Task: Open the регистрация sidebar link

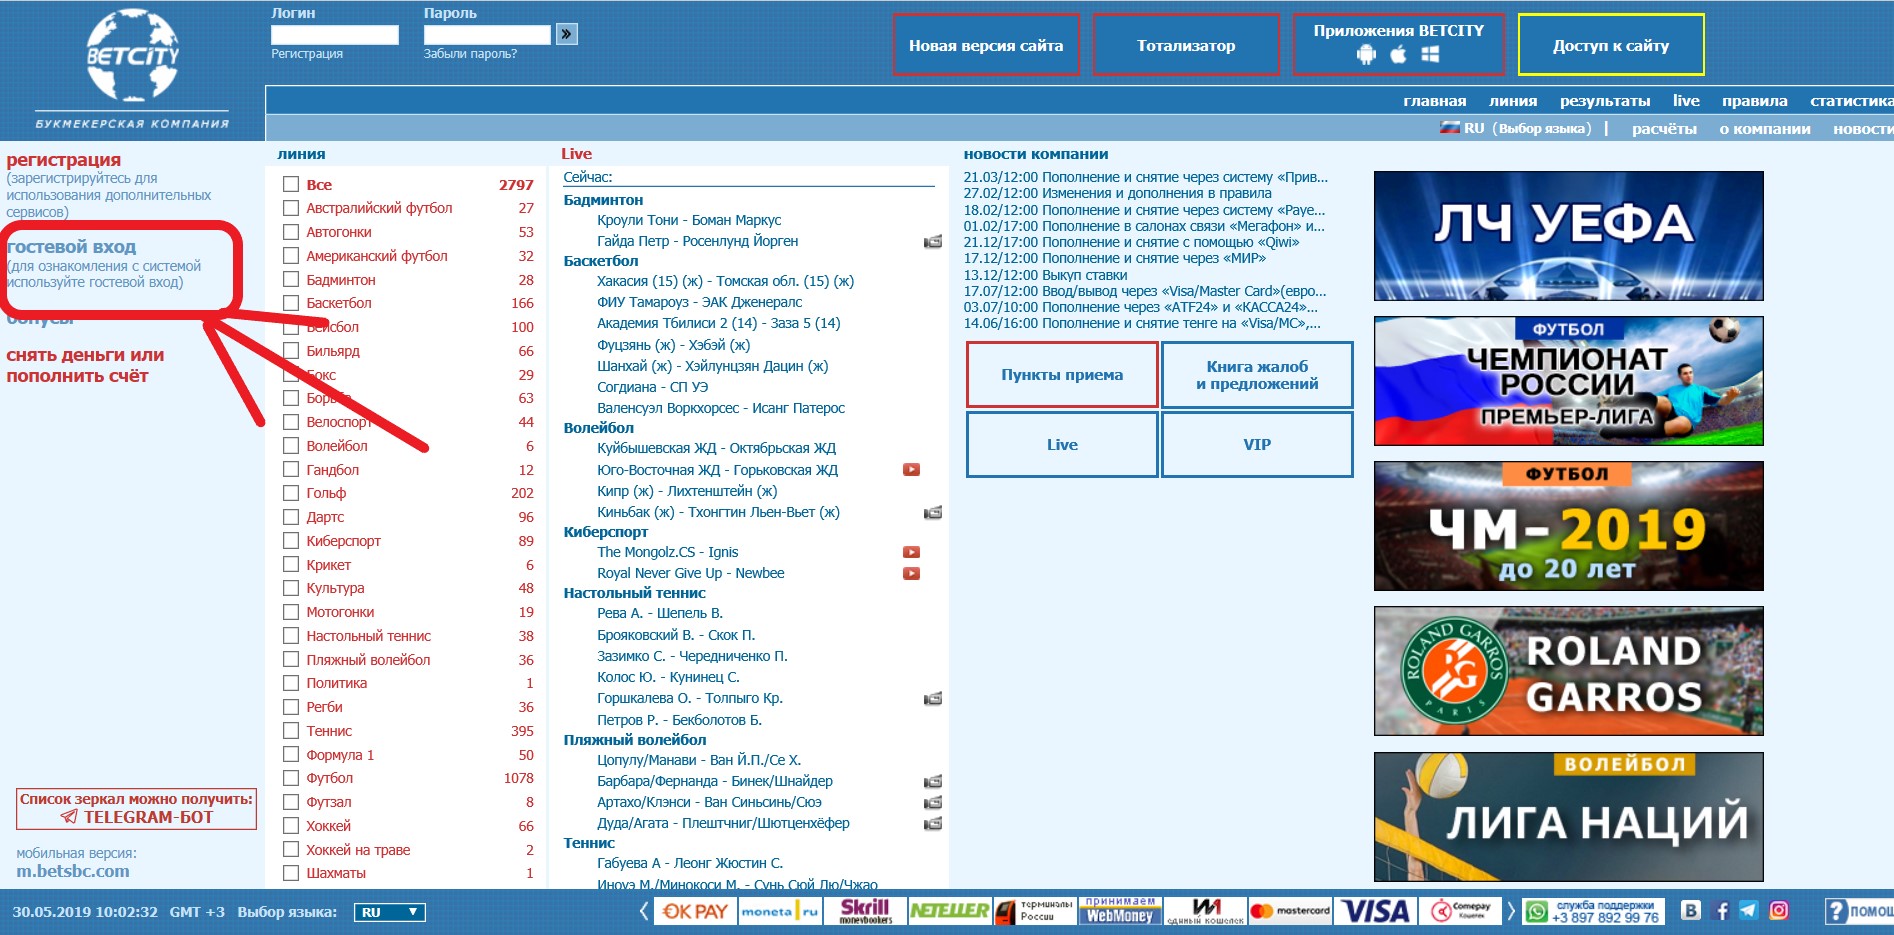Action: coord(63,159)
